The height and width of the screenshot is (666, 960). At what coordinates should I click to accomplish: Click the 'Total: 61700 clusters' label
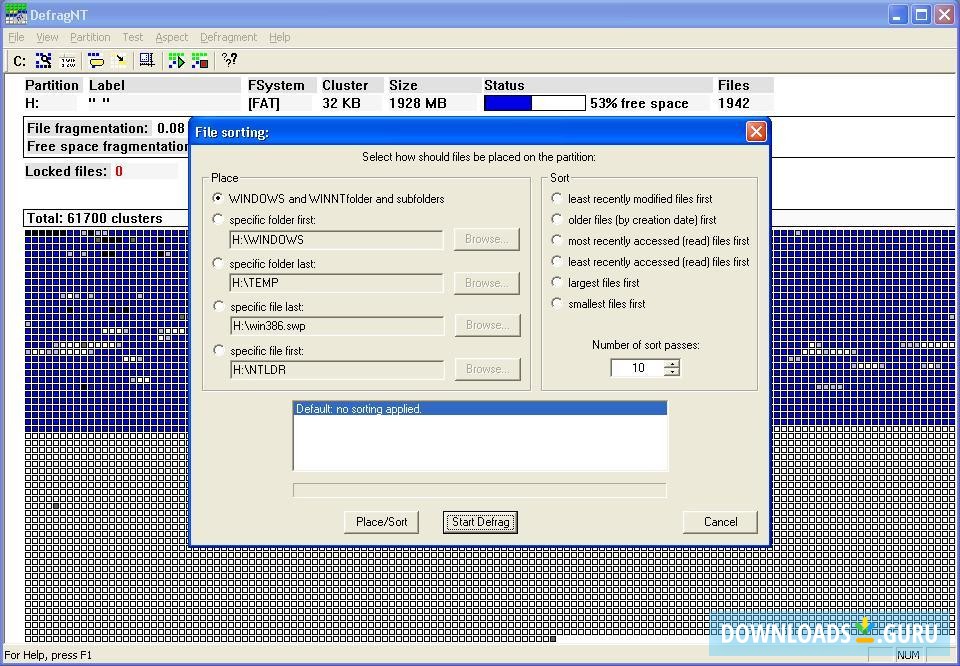(x=95, y=219)
